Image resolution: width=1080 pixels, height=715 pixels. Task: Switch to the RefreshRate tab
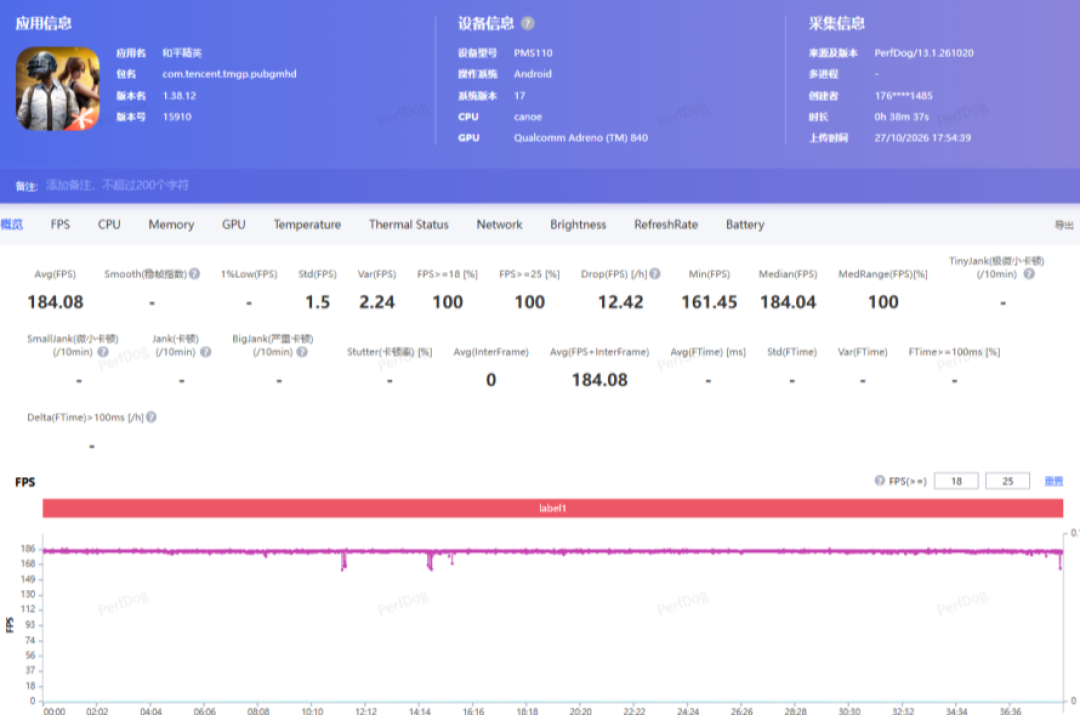666,225
